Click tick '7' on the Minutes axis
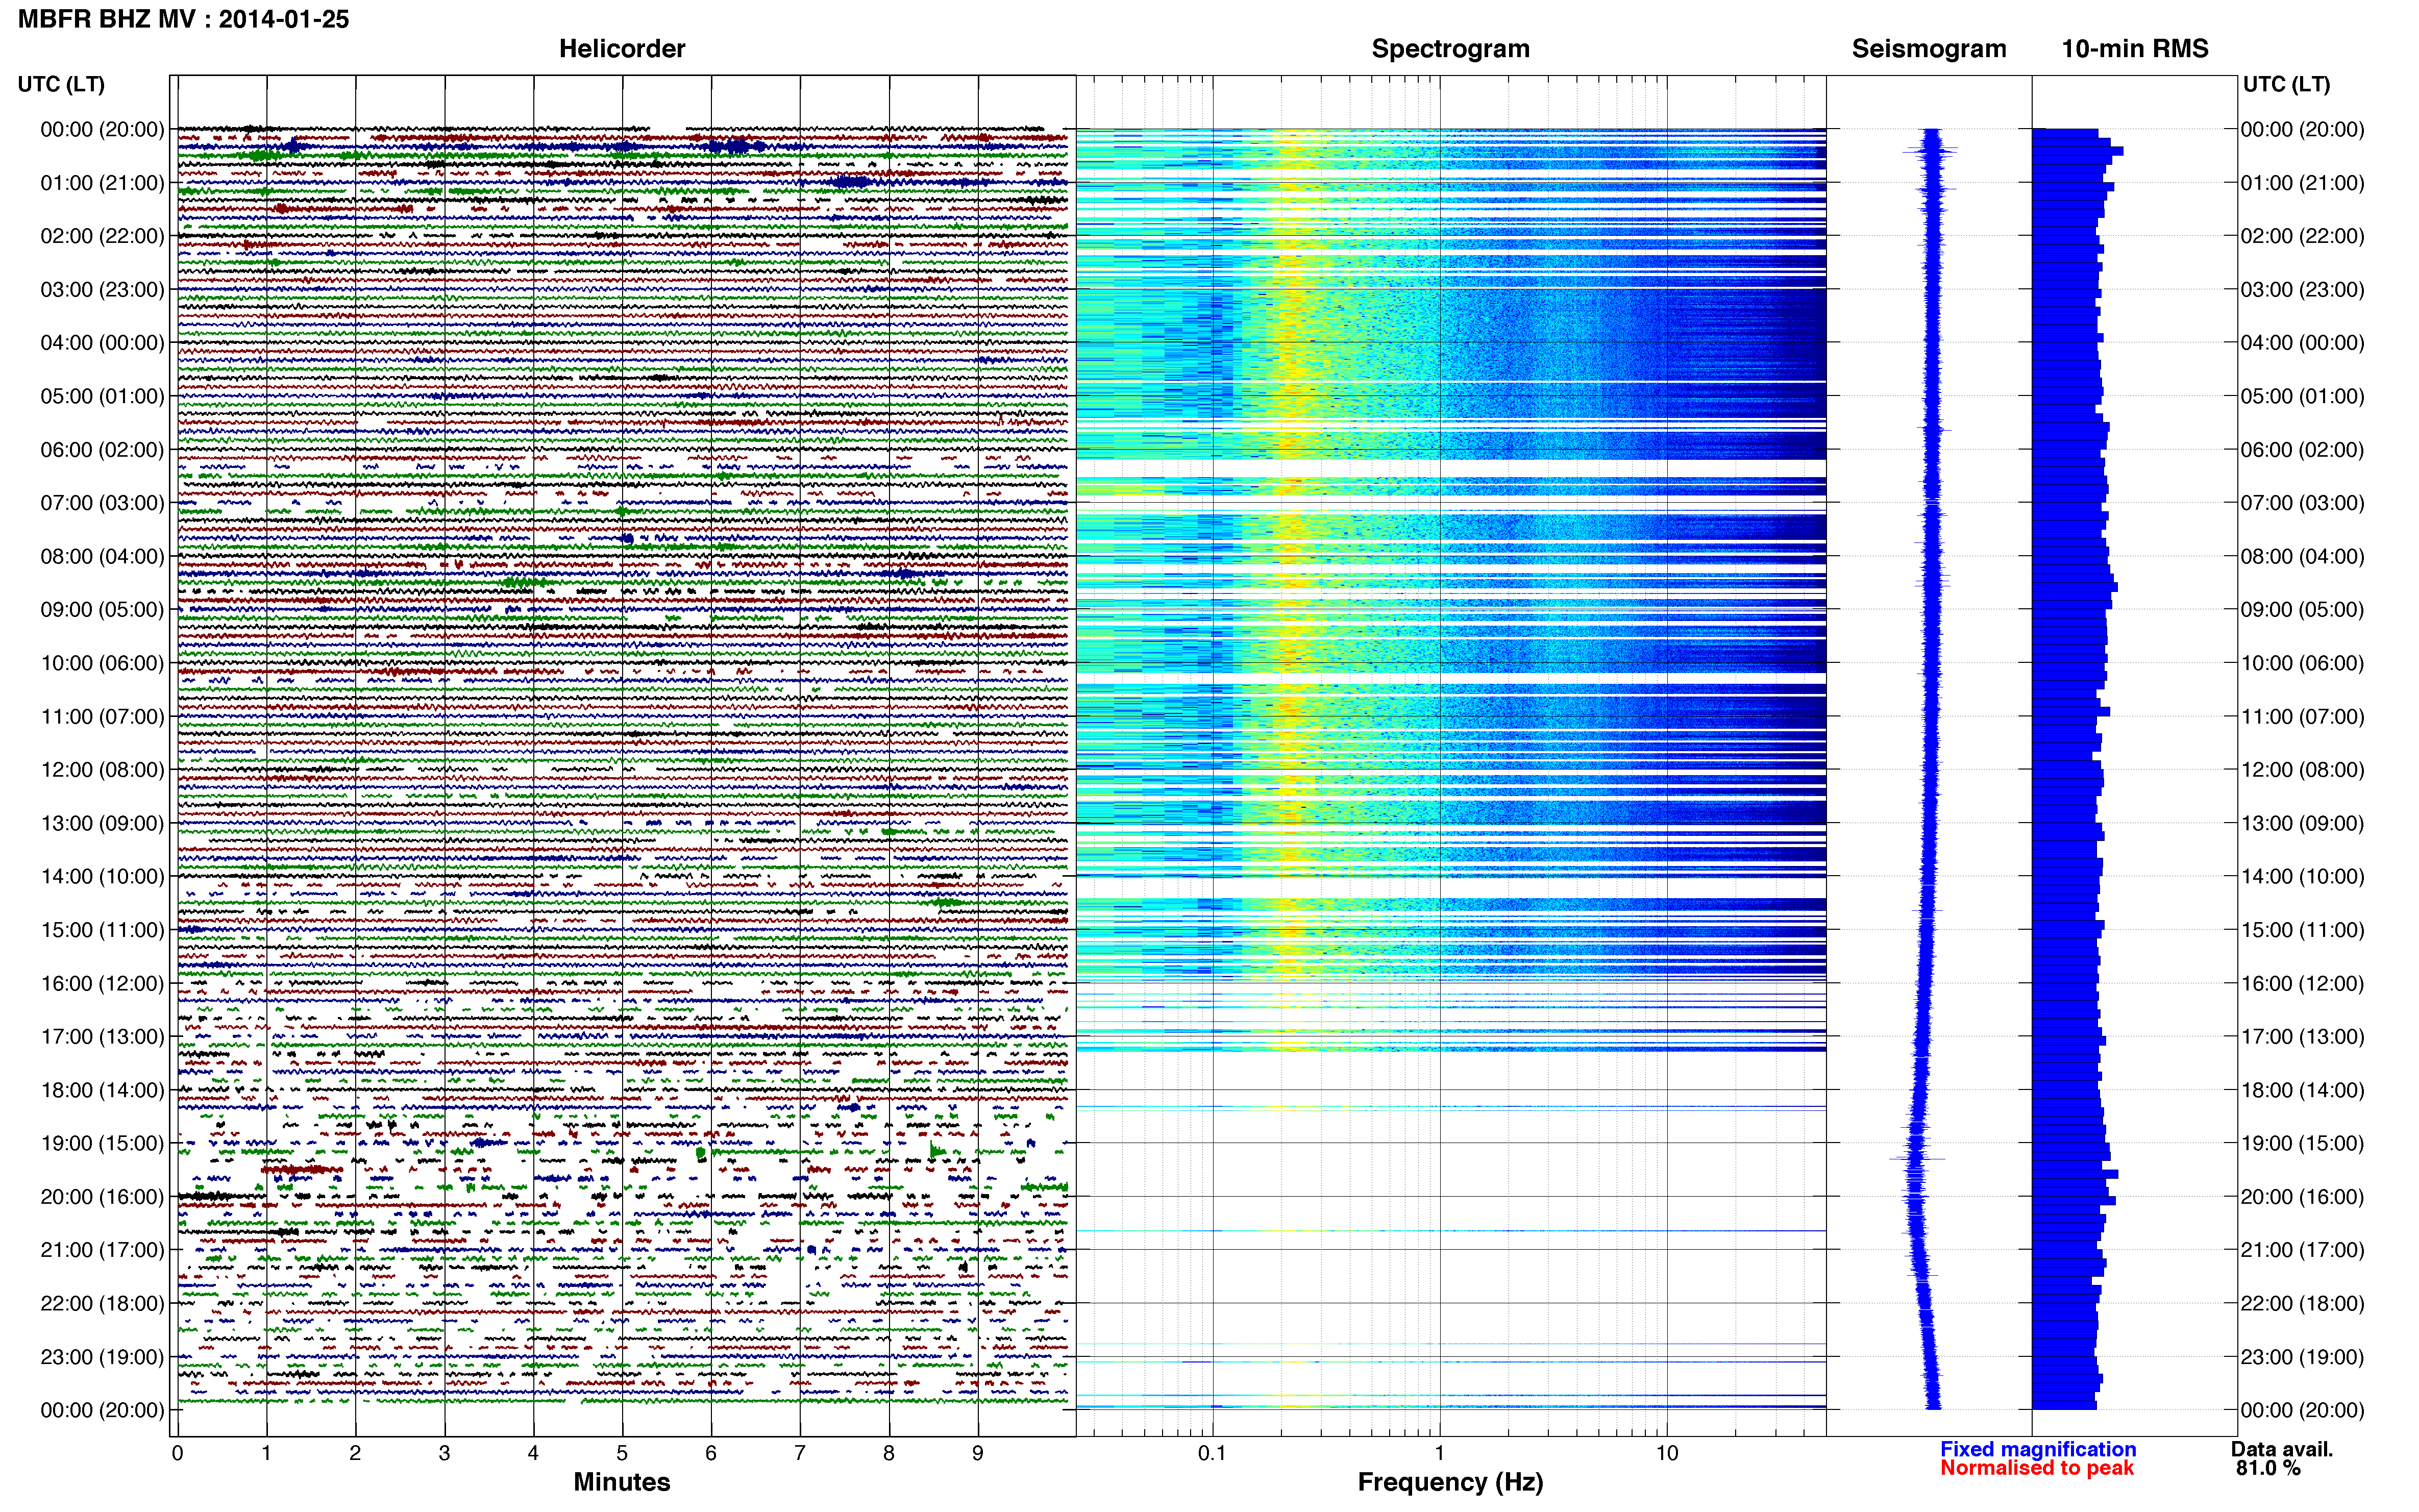Screen dimensions: 2419x1512 pyautogui.click(x=800, y=1454)
